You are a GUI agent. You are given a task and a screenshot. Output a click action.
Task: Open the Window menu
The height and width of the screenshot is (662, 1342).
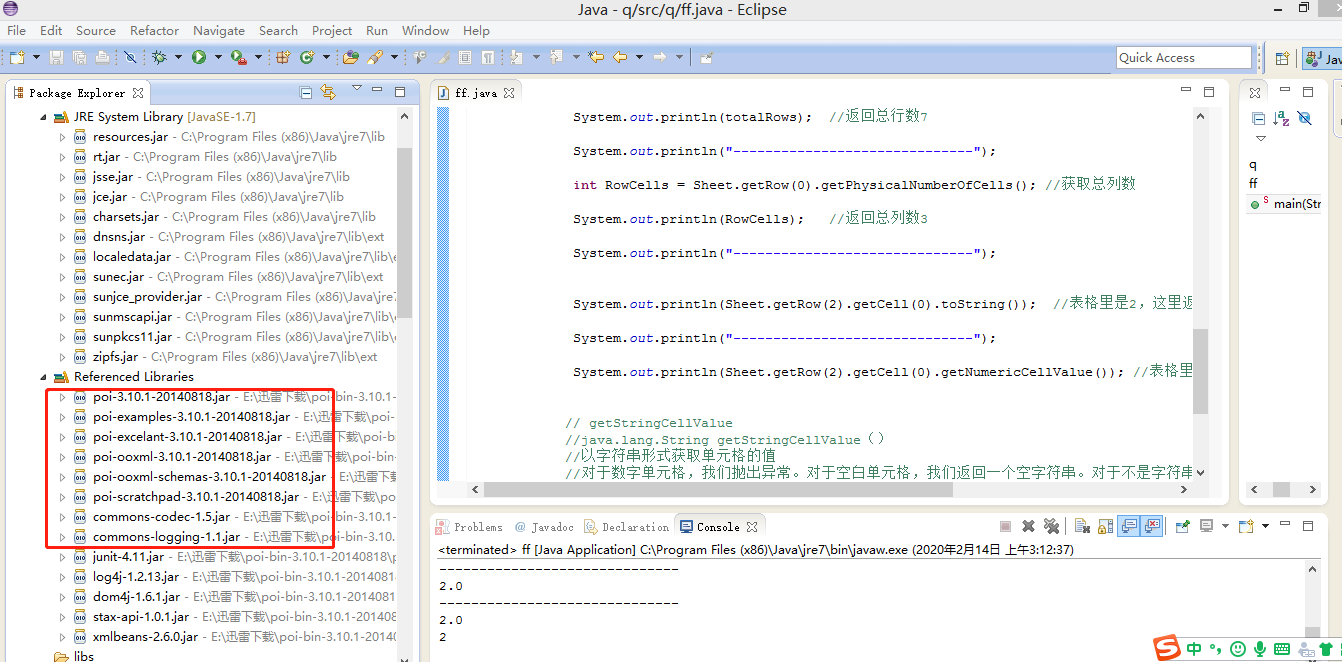pyautogui.click(x=425, y=30)
